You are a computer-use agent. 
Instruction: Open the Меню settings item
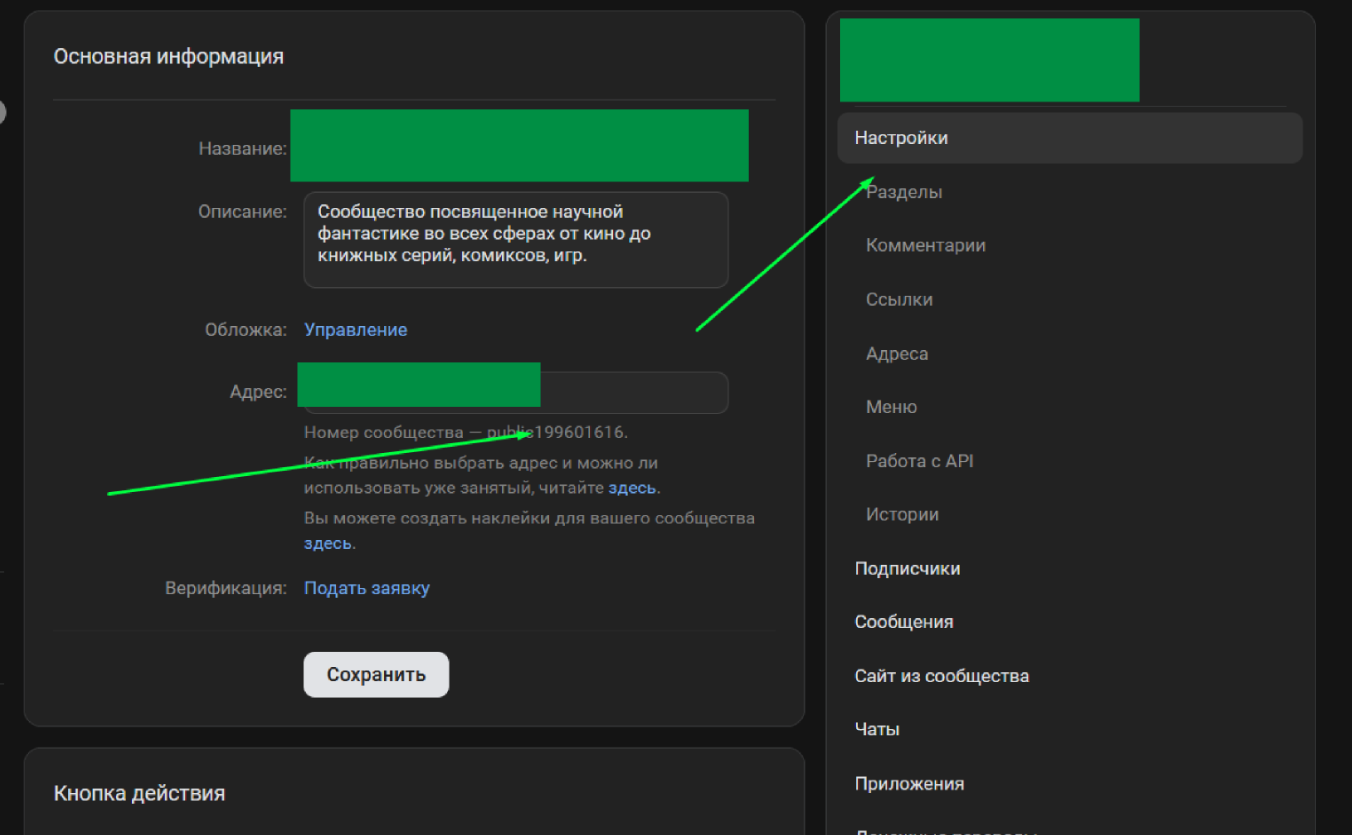coord(891,407)
